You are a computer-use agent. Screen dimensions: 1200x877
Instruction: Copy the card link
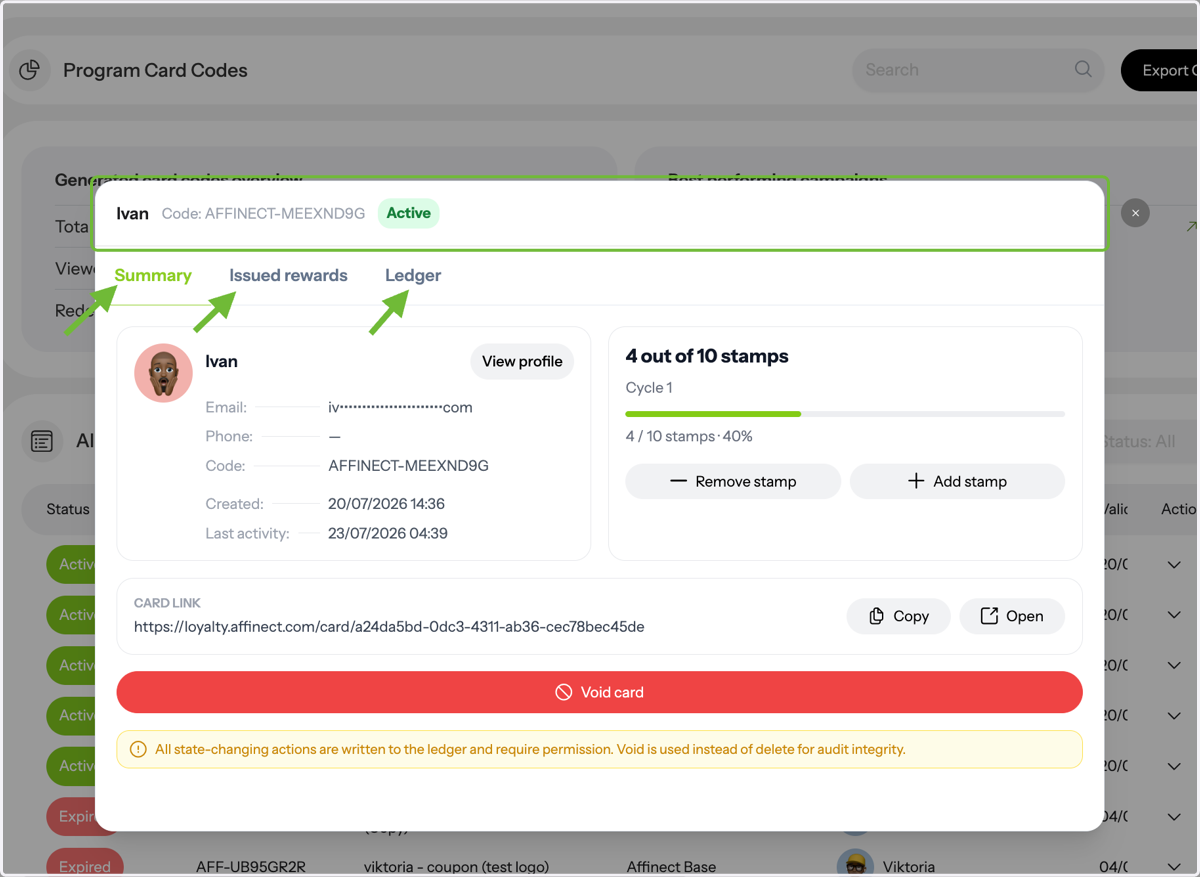coord(899,616)
